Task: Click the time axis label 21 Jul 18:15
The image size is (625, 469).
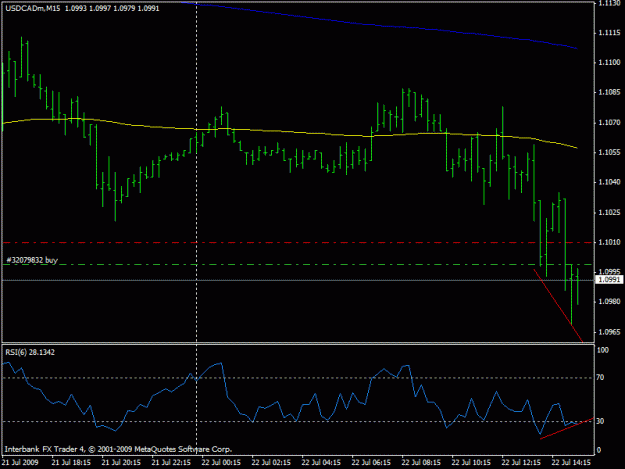Action: tap(71, 462)
